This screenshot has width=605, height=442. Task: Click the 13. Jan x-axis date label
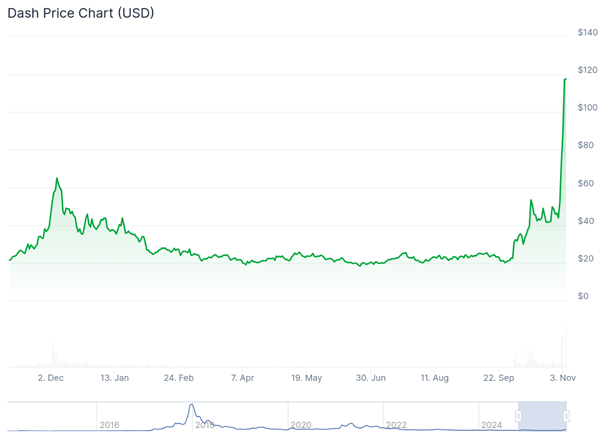(x=115, y=378)
